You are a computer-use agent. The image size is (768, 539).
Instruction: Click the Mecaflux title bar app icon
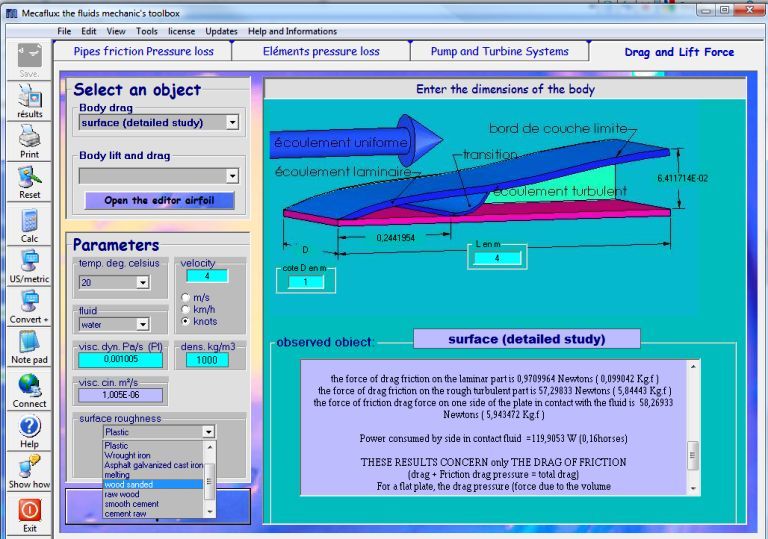pos(11,13)
